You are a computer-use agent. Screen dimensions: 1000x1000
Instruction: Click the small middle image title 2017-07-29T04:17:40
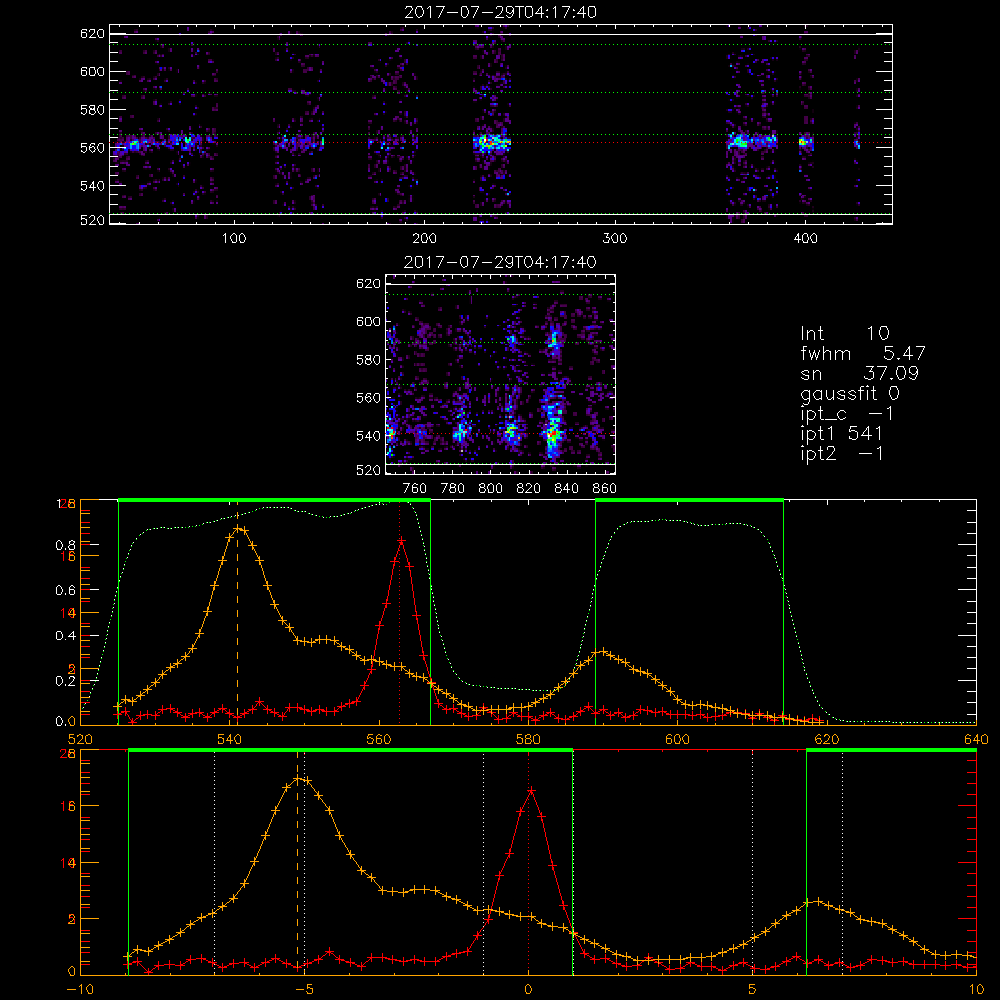pos(500,261)
